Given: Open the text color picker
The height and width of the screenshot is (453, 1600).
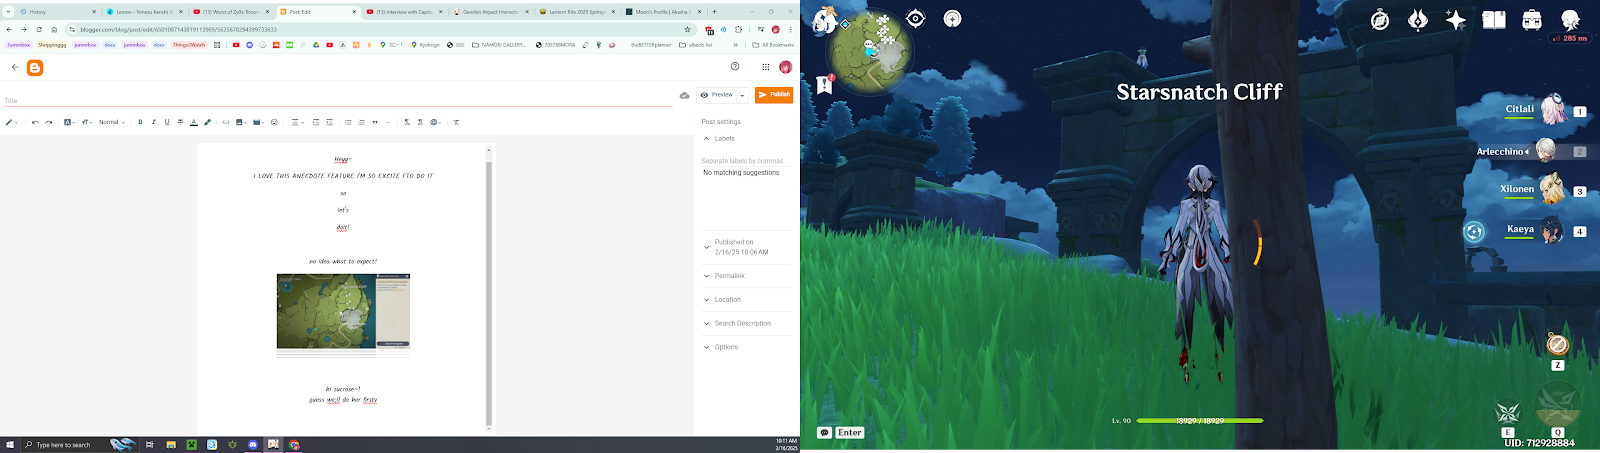Looking at the screenshot, I should (x=194, y=122).
